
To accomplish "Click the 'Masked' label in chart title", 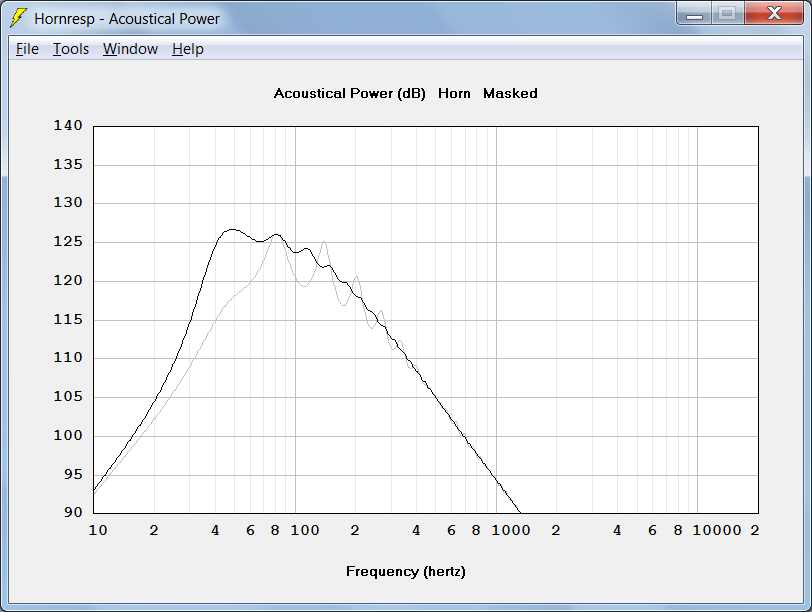I will tap(510, 94).
